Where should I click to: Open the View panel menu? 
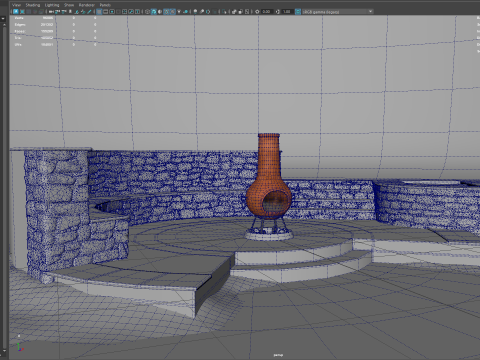point(16,5)
